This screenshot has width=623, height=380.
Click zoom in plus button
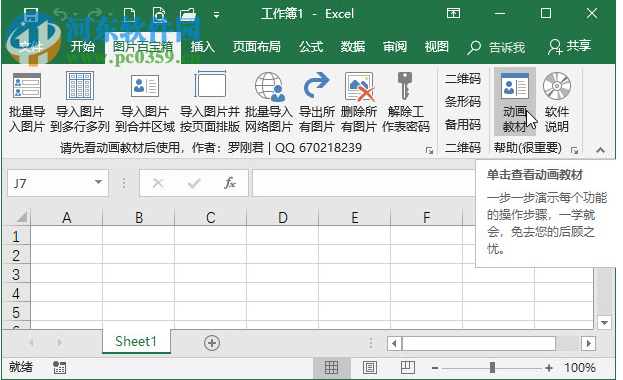pyautogui.click(x=549, y=368)
